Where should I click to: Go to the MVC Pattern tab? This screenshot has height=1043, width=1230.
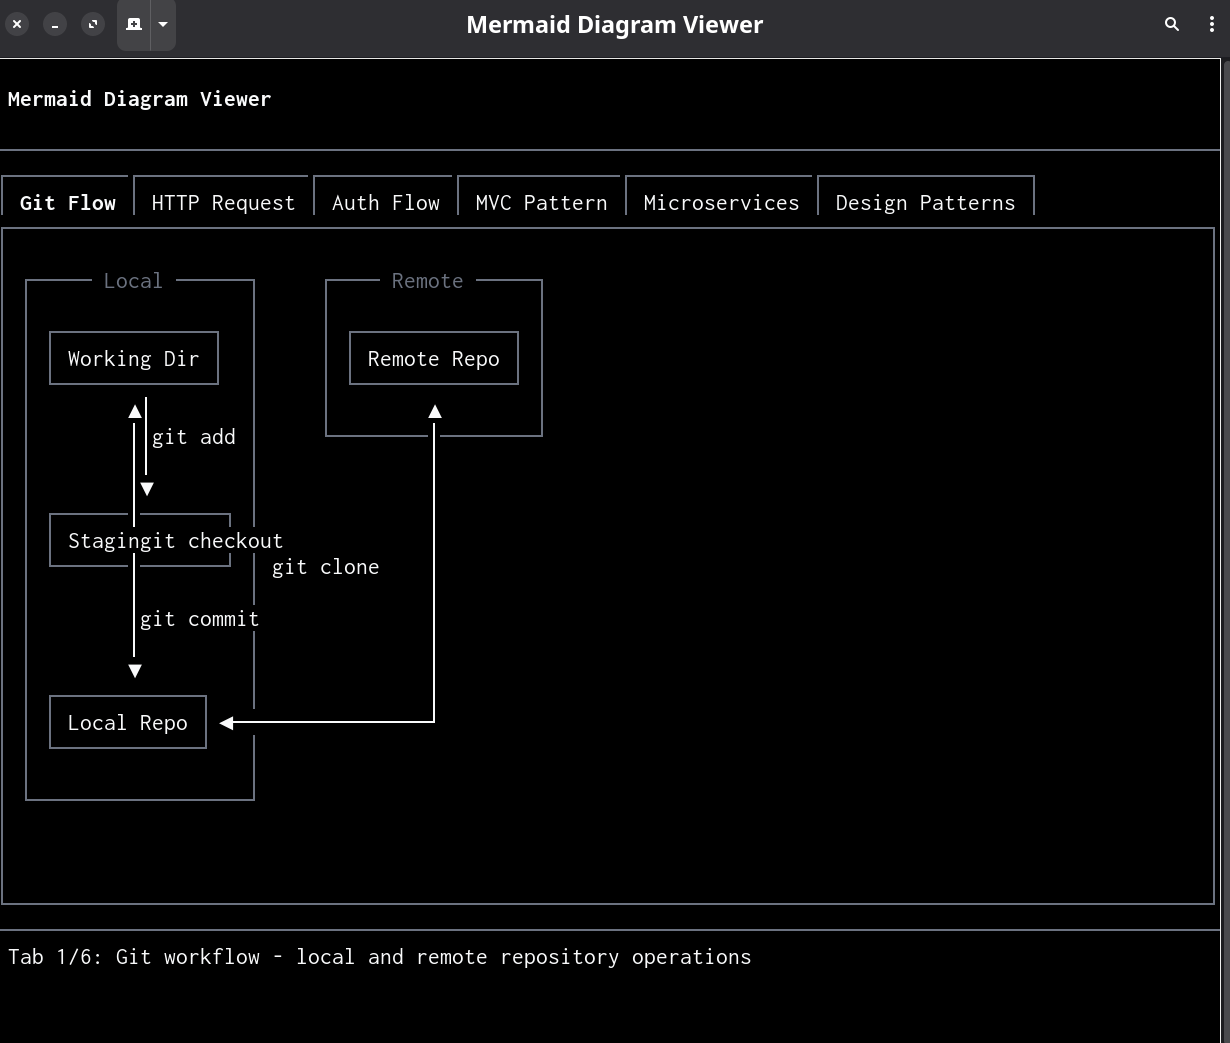coord(541,203)
